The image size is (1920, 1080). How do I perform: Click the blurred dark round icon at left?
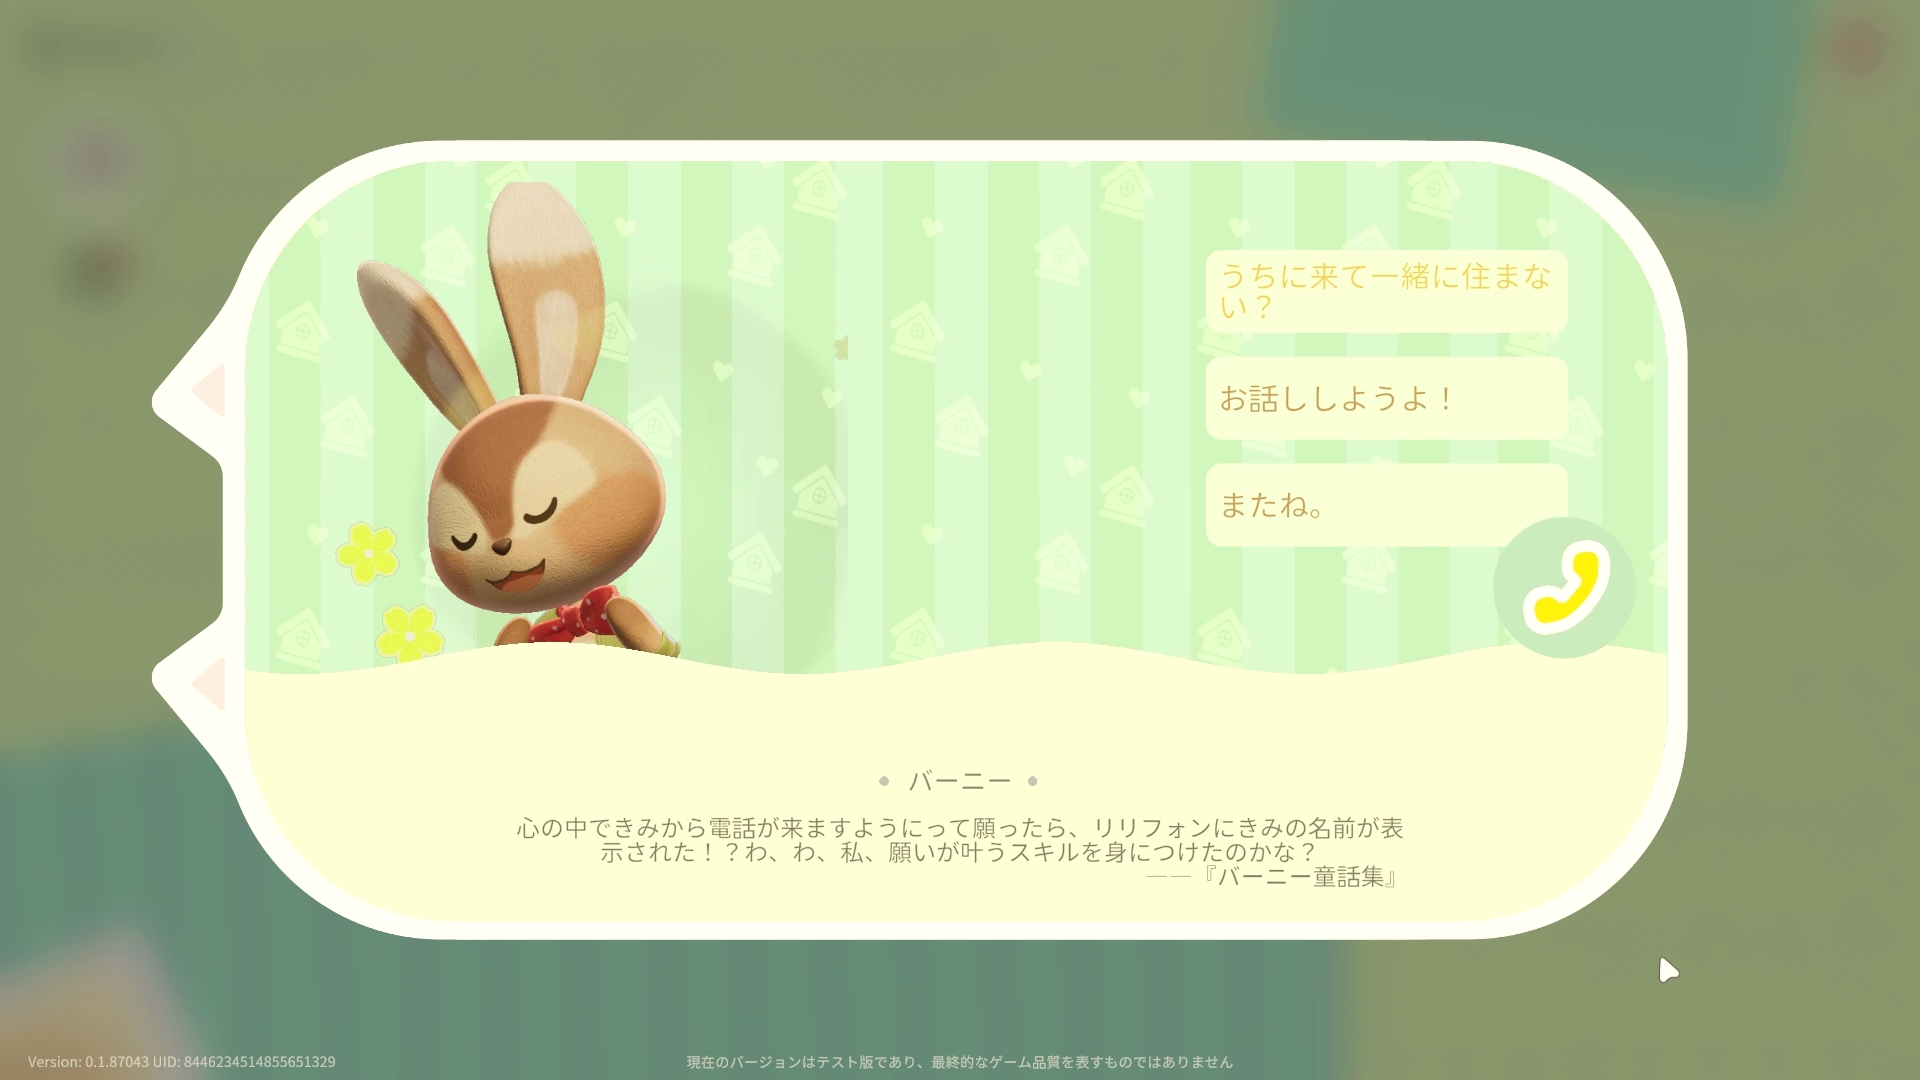point(99,270)
